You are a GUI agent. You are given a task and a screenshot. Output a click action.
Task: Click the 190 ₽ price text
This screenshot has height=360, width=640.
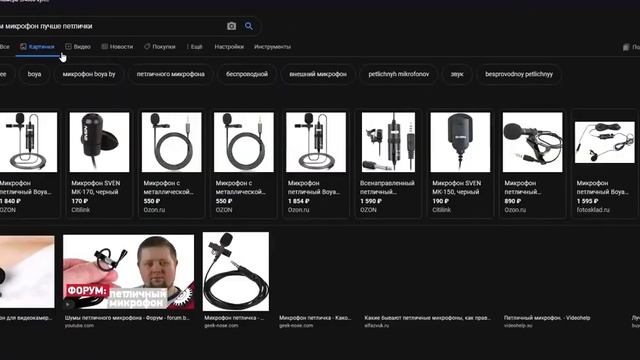(x=440, y=201)
